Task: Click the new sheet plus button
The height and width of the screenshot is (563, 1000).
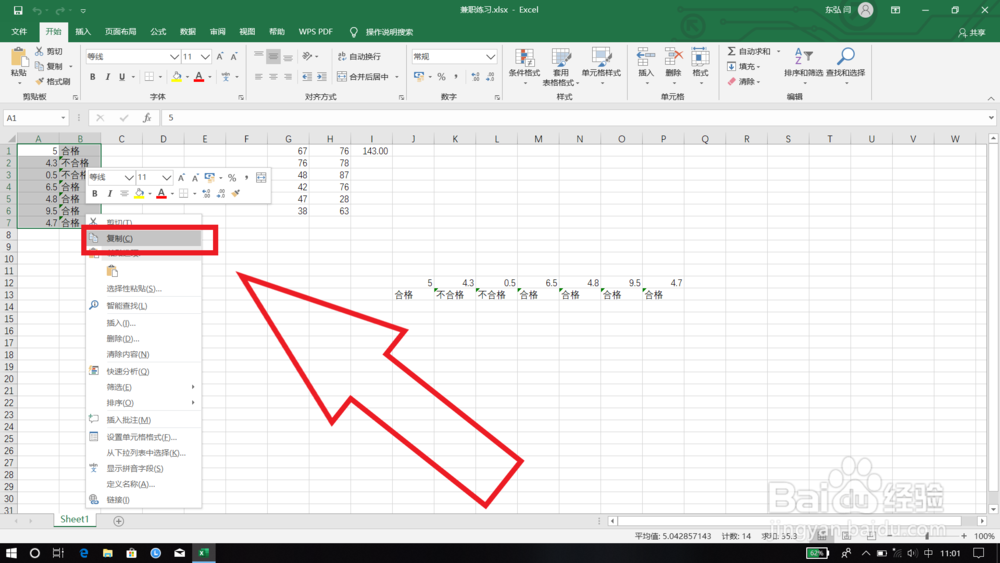Action: 119,521
